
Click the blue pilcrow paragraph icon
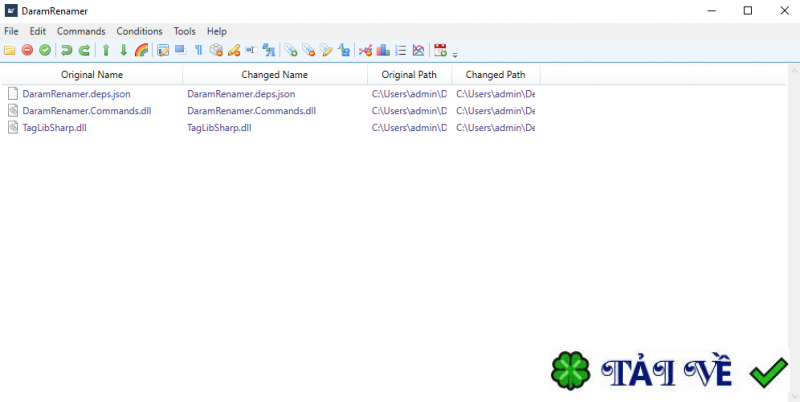click(198, 50)
